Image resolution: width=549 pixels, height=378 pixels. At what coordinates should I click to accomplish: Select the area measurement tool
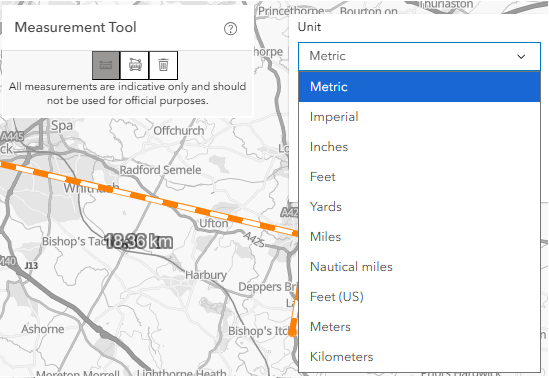coord(135,65)
